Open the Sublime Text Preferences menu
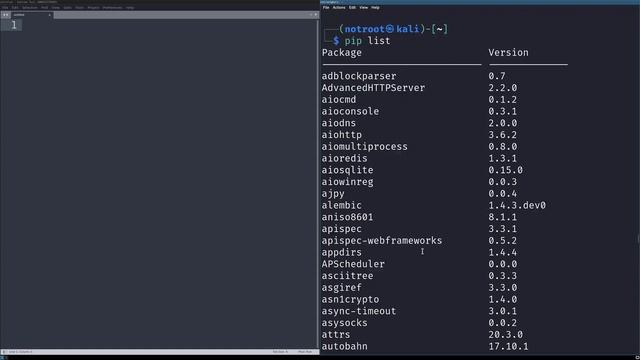This screenshot has width=640, height=360. 112,7
